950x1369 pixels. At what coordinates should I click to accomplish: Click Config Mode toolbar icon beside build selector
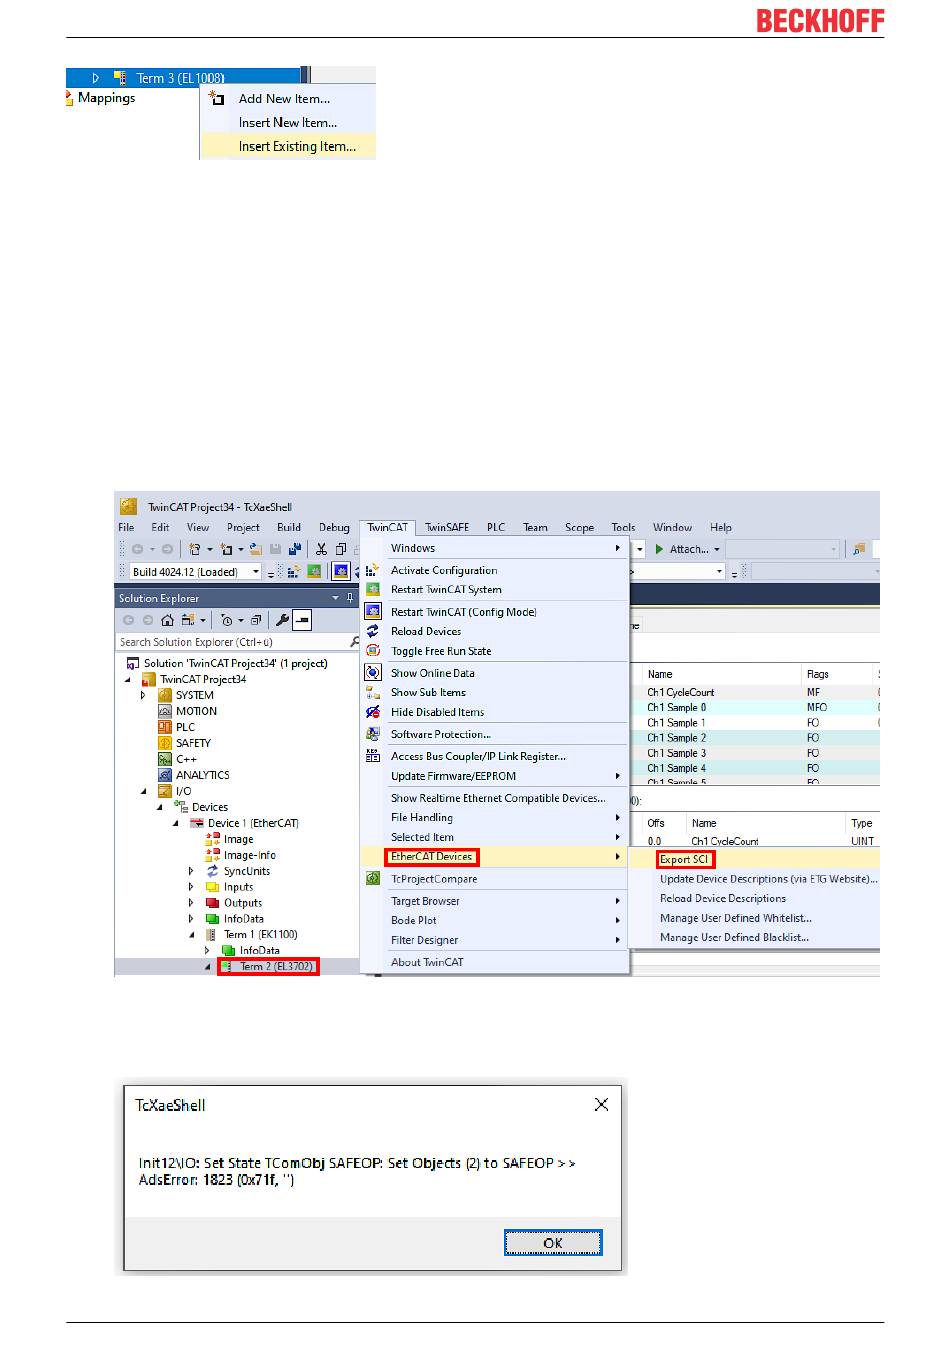tap(341, 572)
